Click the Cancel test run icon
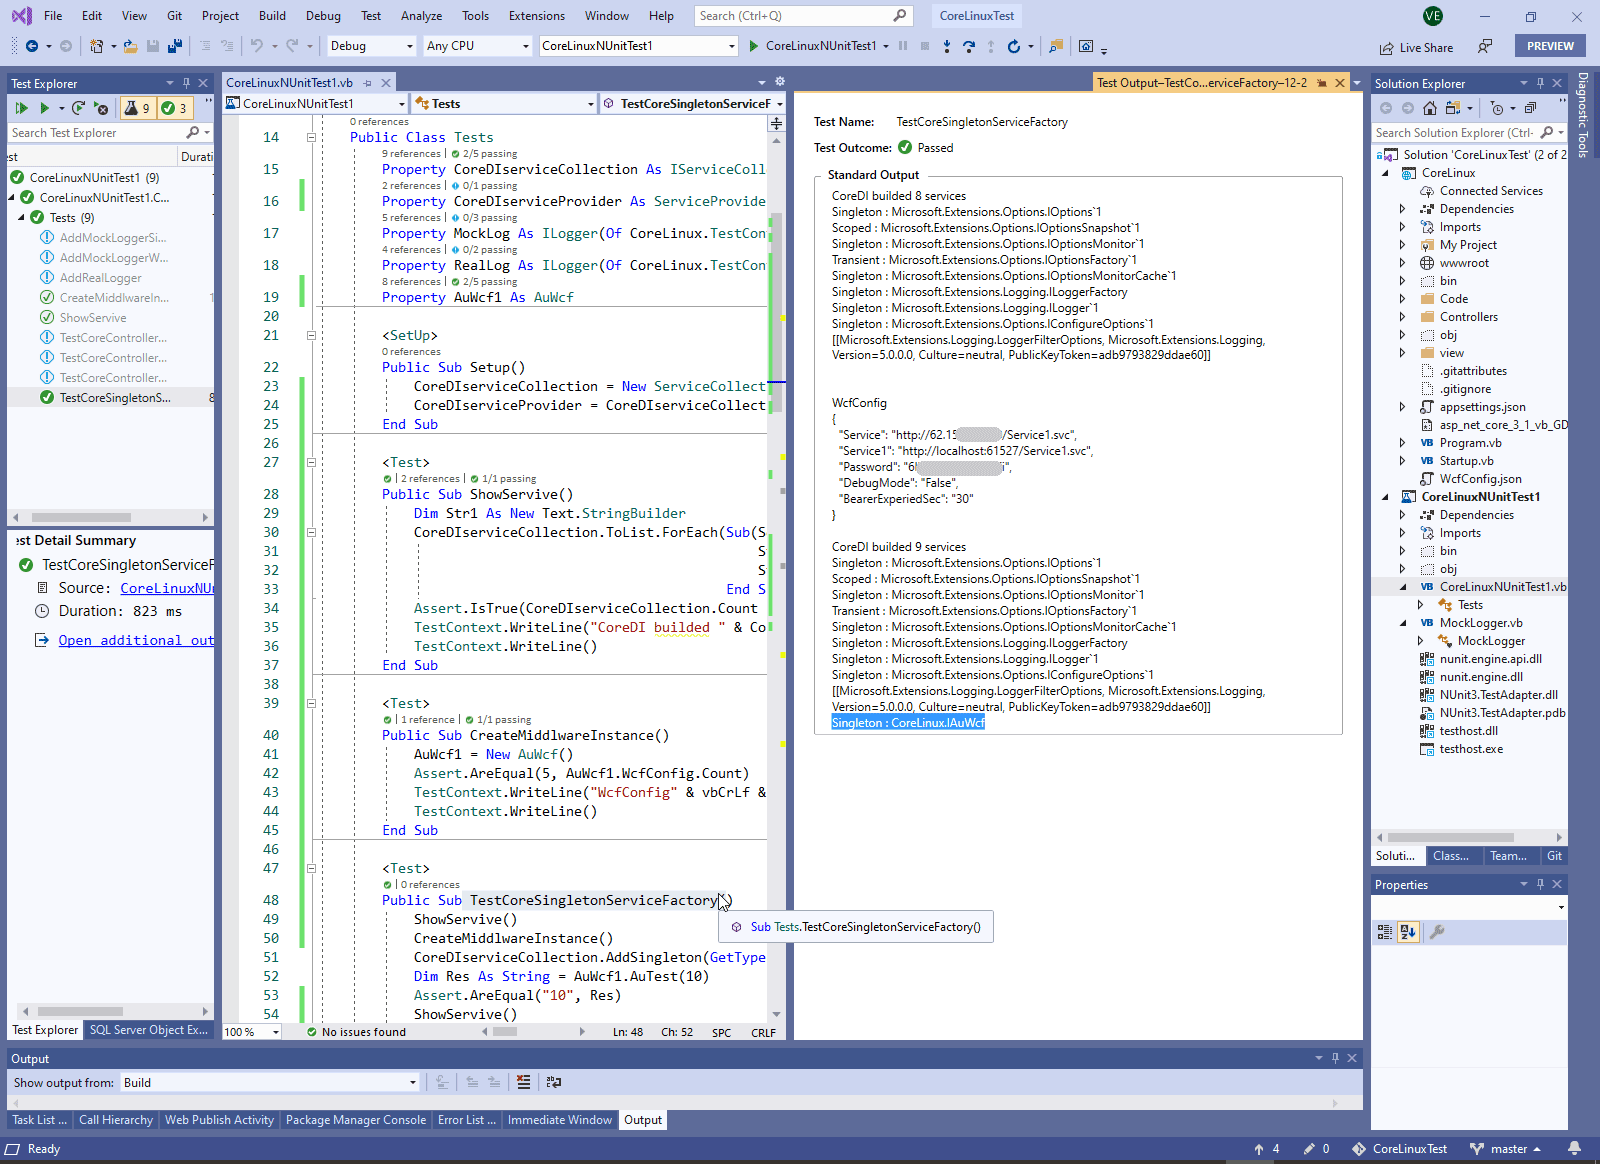Screen dimensions: 1600x1164 (101, 108)
